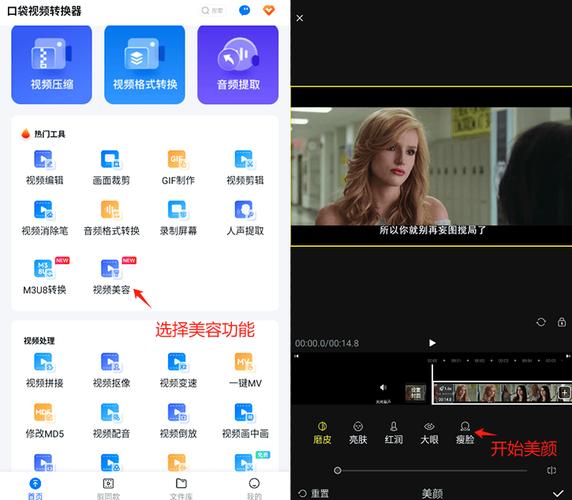
Task: Open the 视频格式转换 format conversion card
Action: click(x=144, y=65)
